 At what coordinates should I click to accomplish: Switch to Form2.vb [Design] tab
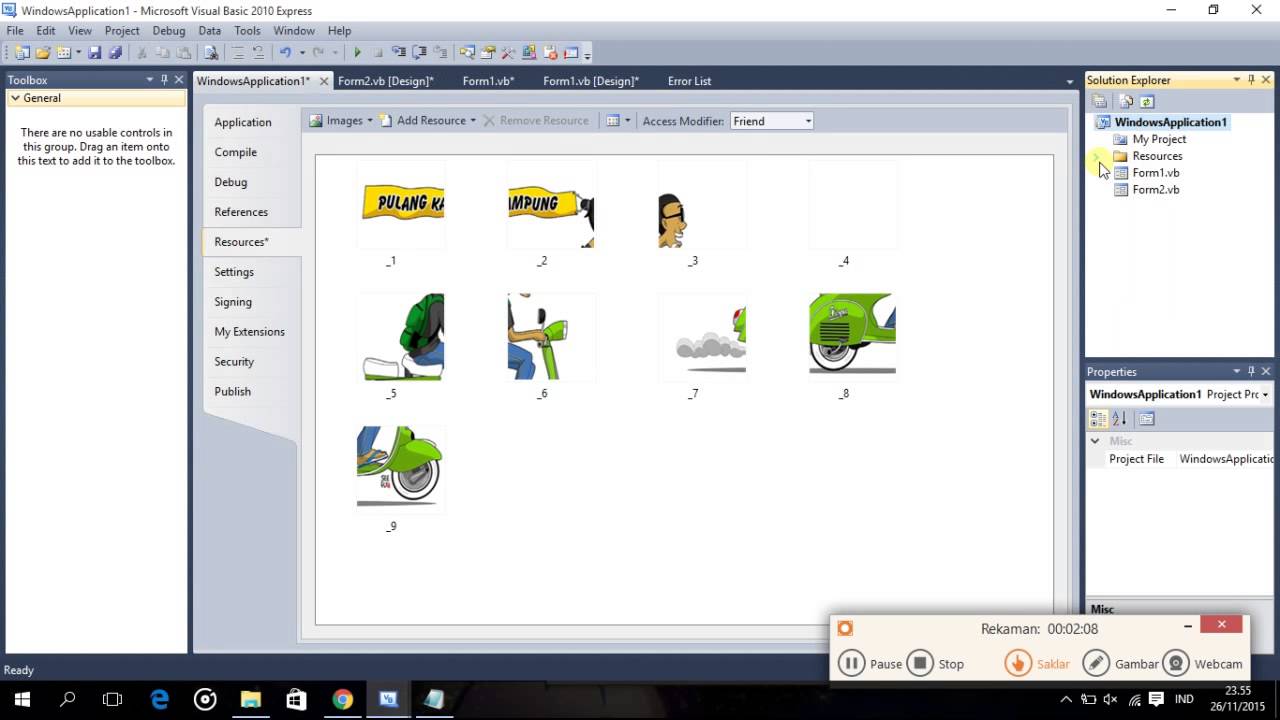pos(386,81)
